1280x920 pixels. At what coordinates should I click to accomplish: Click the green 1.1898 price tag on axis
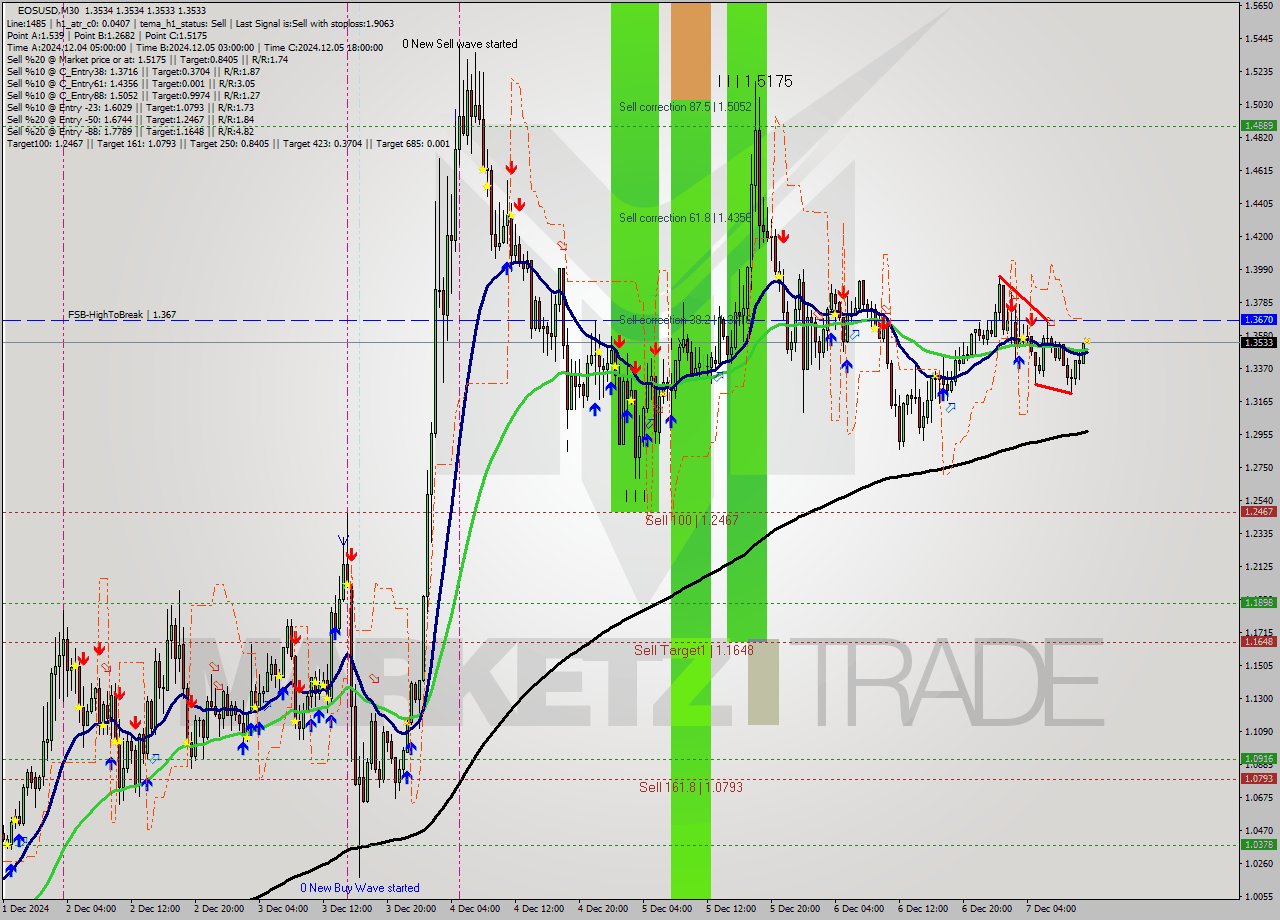pos(1258,602)
